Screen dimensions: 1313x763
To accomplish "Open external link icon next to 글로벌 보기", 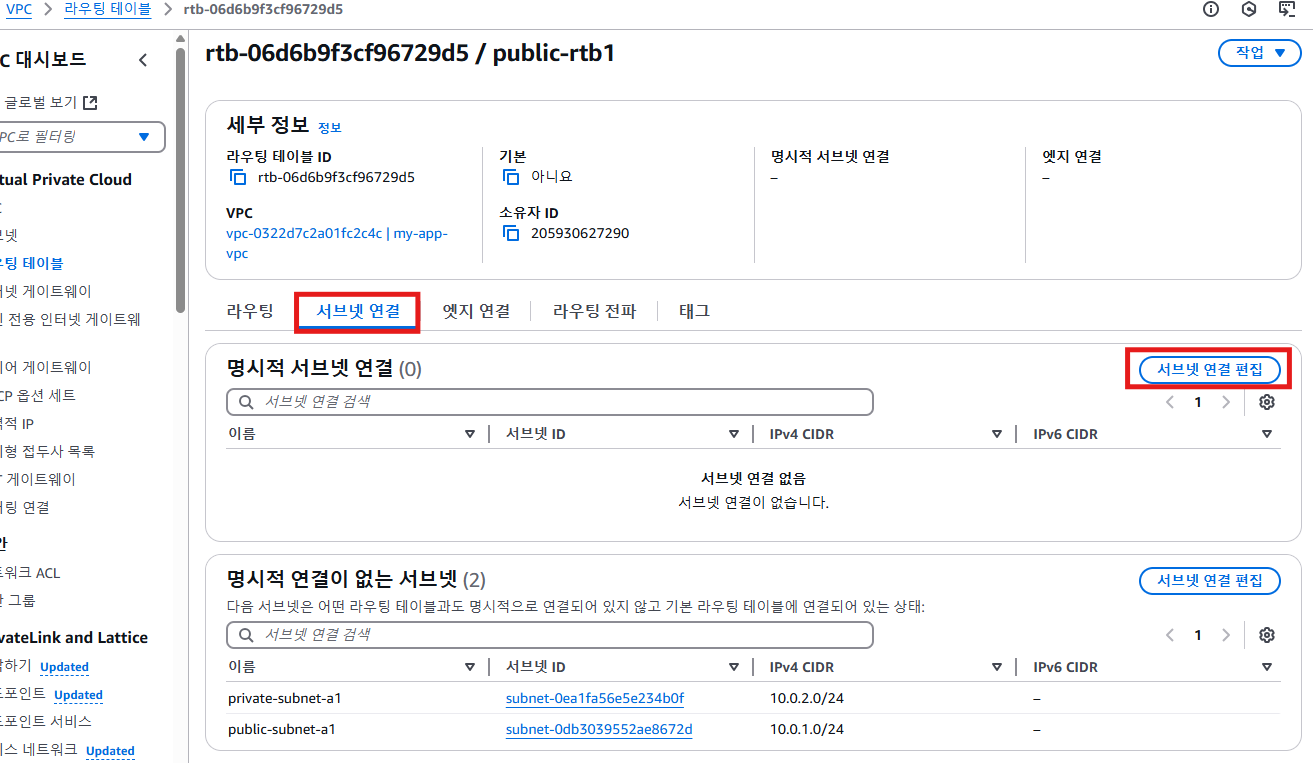I will [x=90, y=102].
